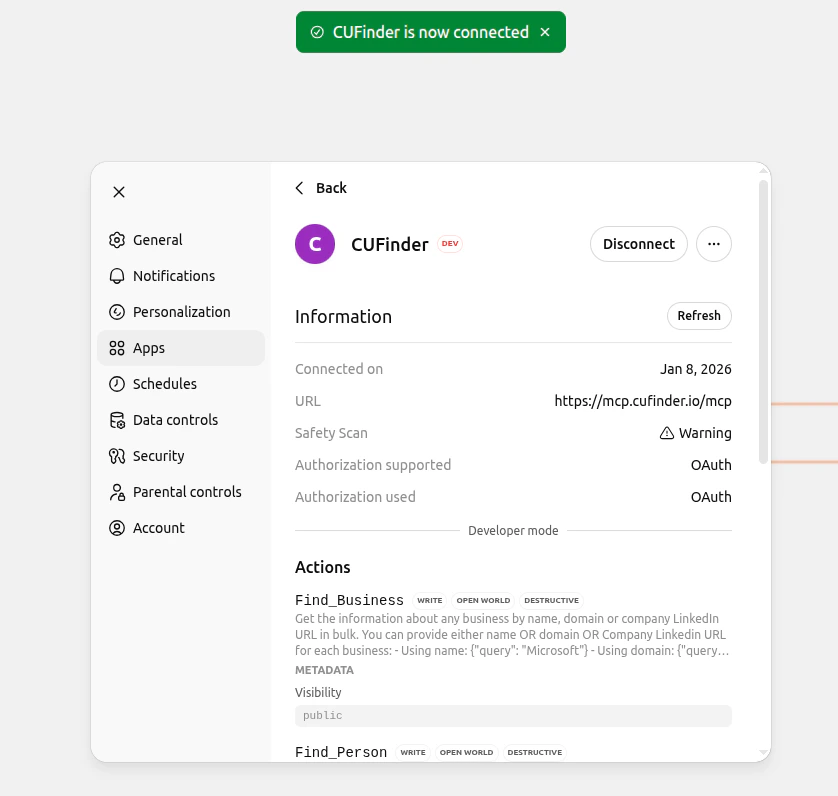Click the Account profile icon
The height and width of the screenshot is (796, 838).
coord(117,528)
